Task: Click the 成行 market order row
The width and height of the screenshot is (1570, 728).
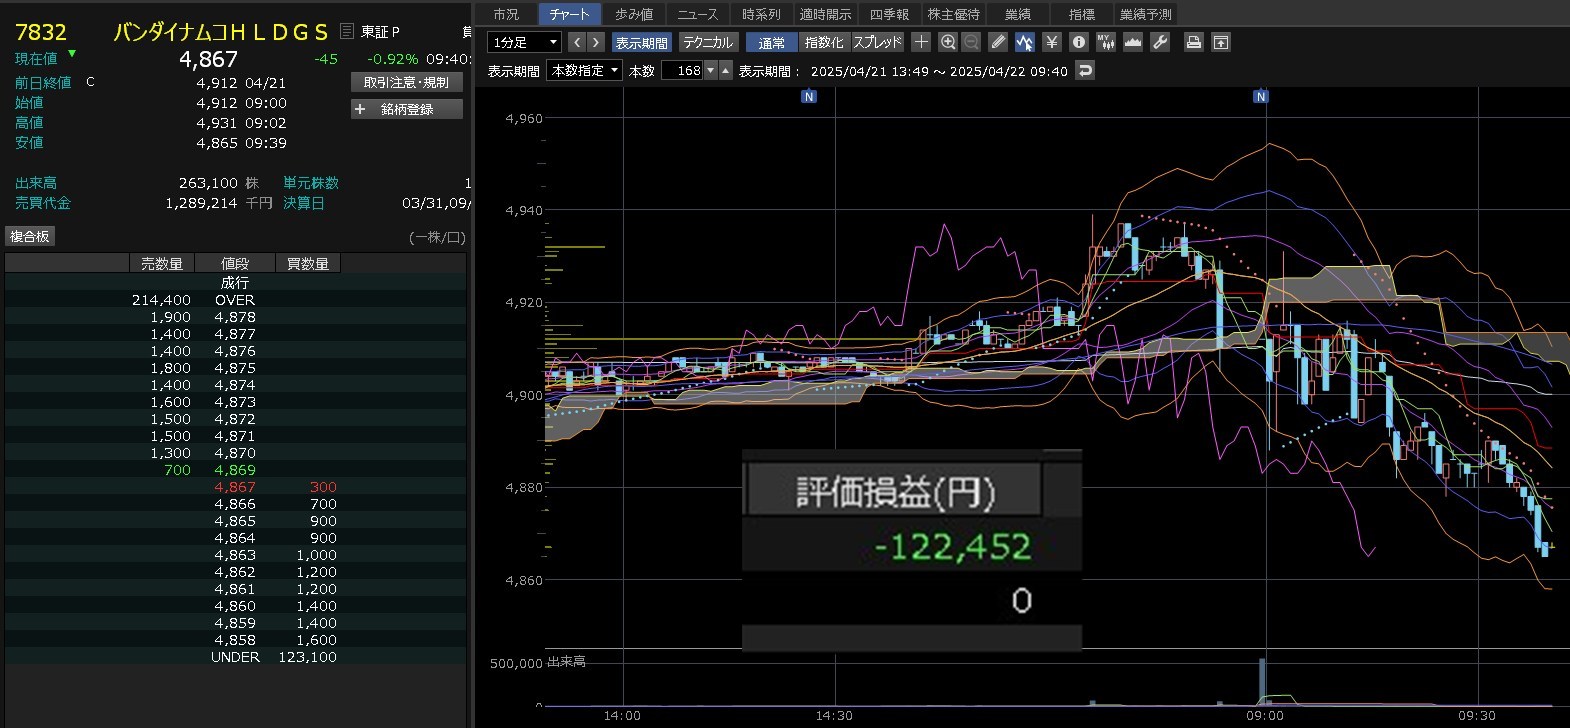Action: coord(235,283)
